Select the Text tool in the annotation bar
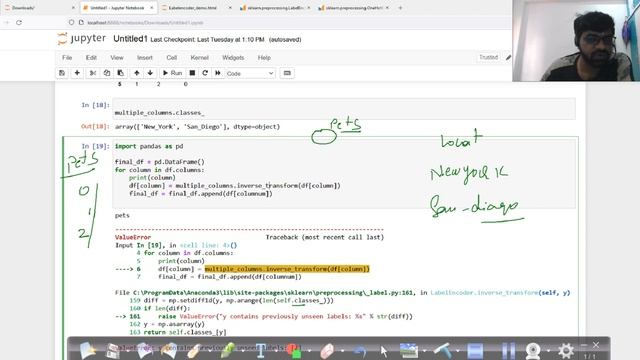The image size is (640, 360). [x=261, y=350]
